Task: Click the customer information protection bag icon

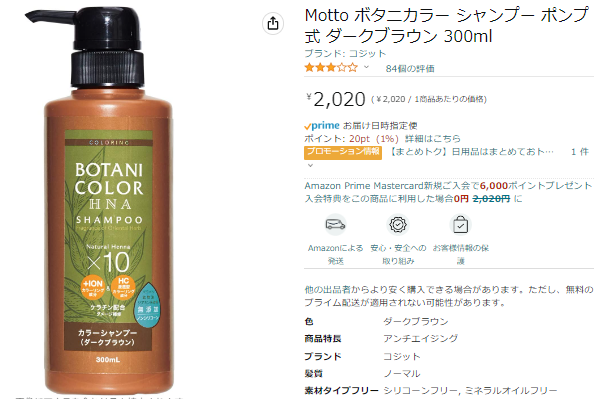Action: [x=460, y=225]
